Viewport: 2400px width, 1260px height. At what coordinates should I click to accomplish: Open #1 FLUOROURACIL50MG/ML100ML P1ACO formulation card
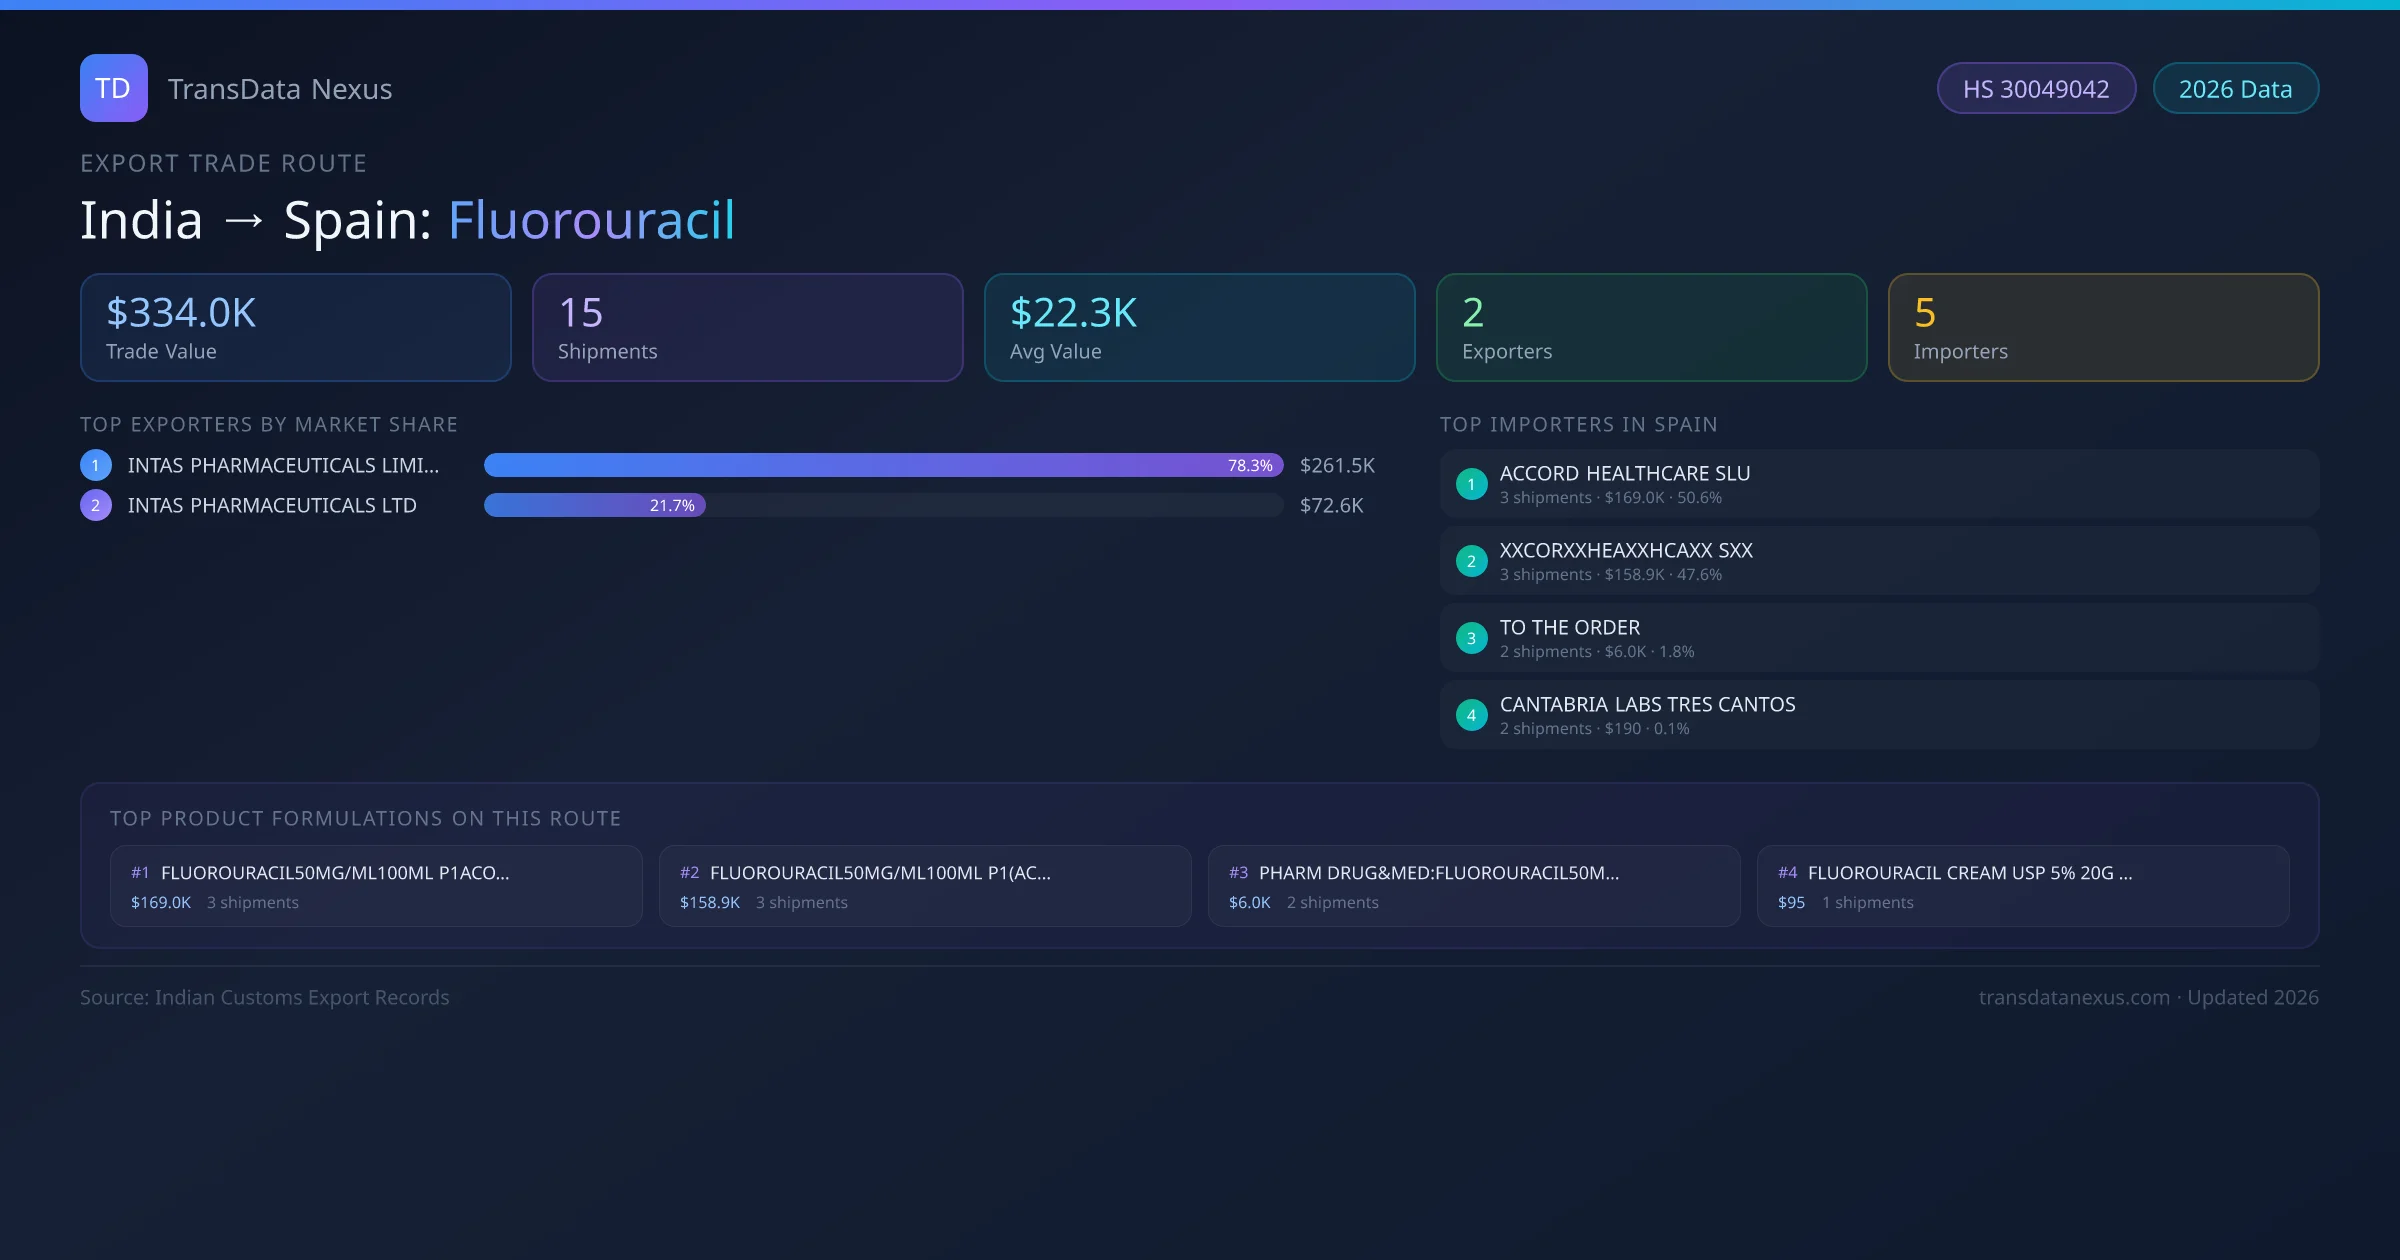(376, 886)
